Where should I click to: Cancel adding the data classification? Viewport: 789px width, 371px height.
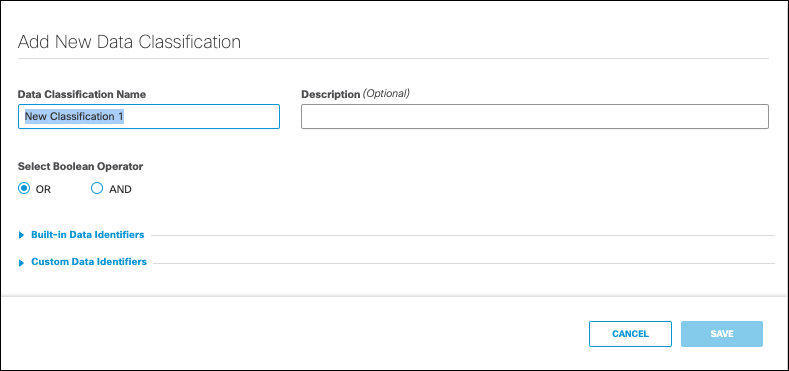(x=630, y=334)
